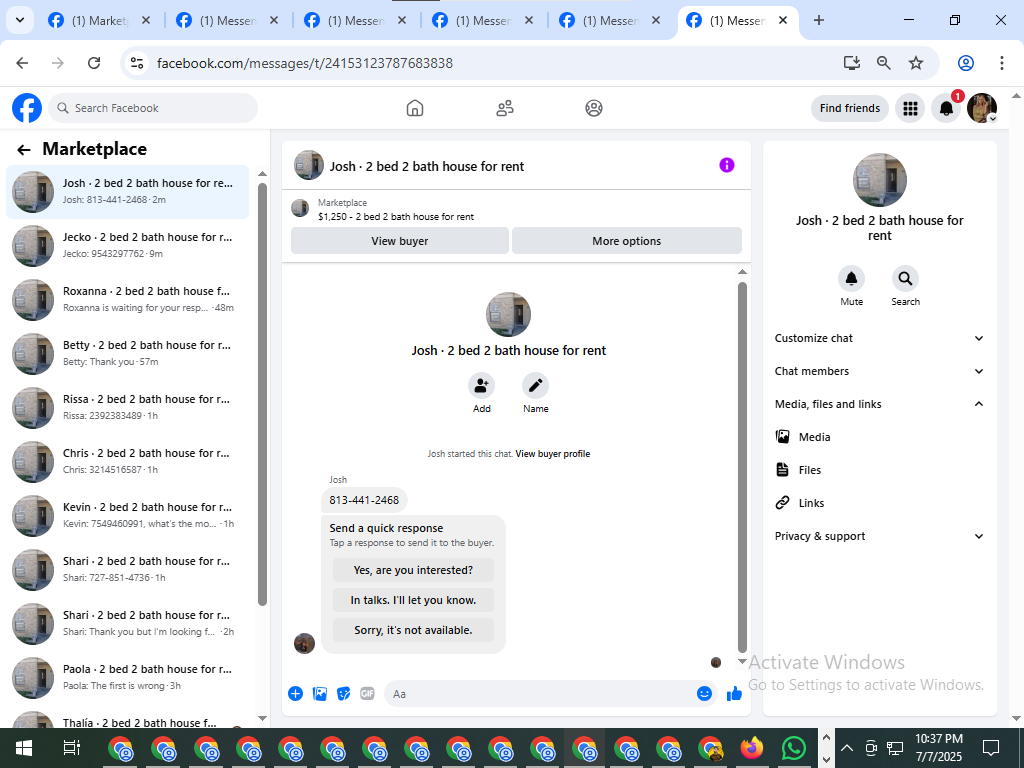
Task: Open Kevin conversation in list
Action: pyautogui.click(x=127, y=515)
